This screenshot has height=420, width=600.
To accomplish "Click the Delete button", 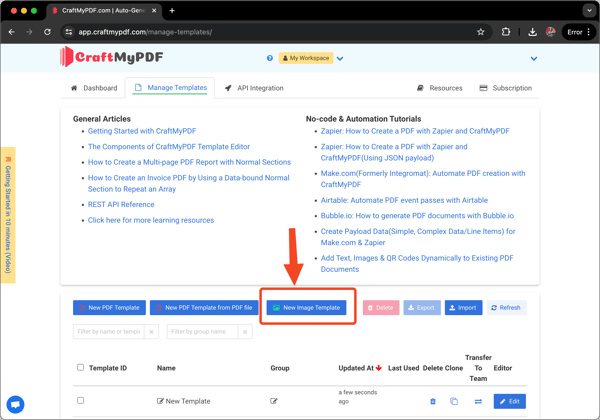I will [x=381, y=308].
